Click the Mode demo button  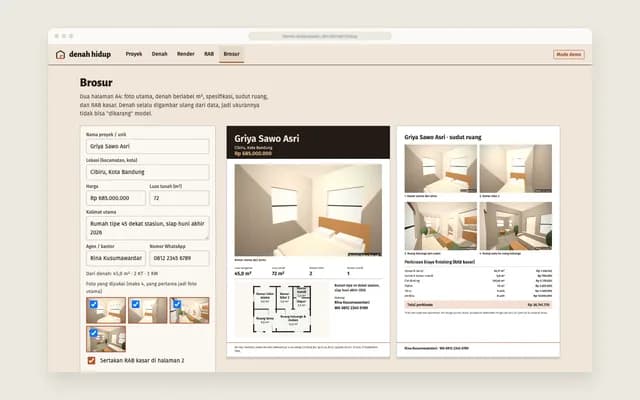click(x=569, y=54)
